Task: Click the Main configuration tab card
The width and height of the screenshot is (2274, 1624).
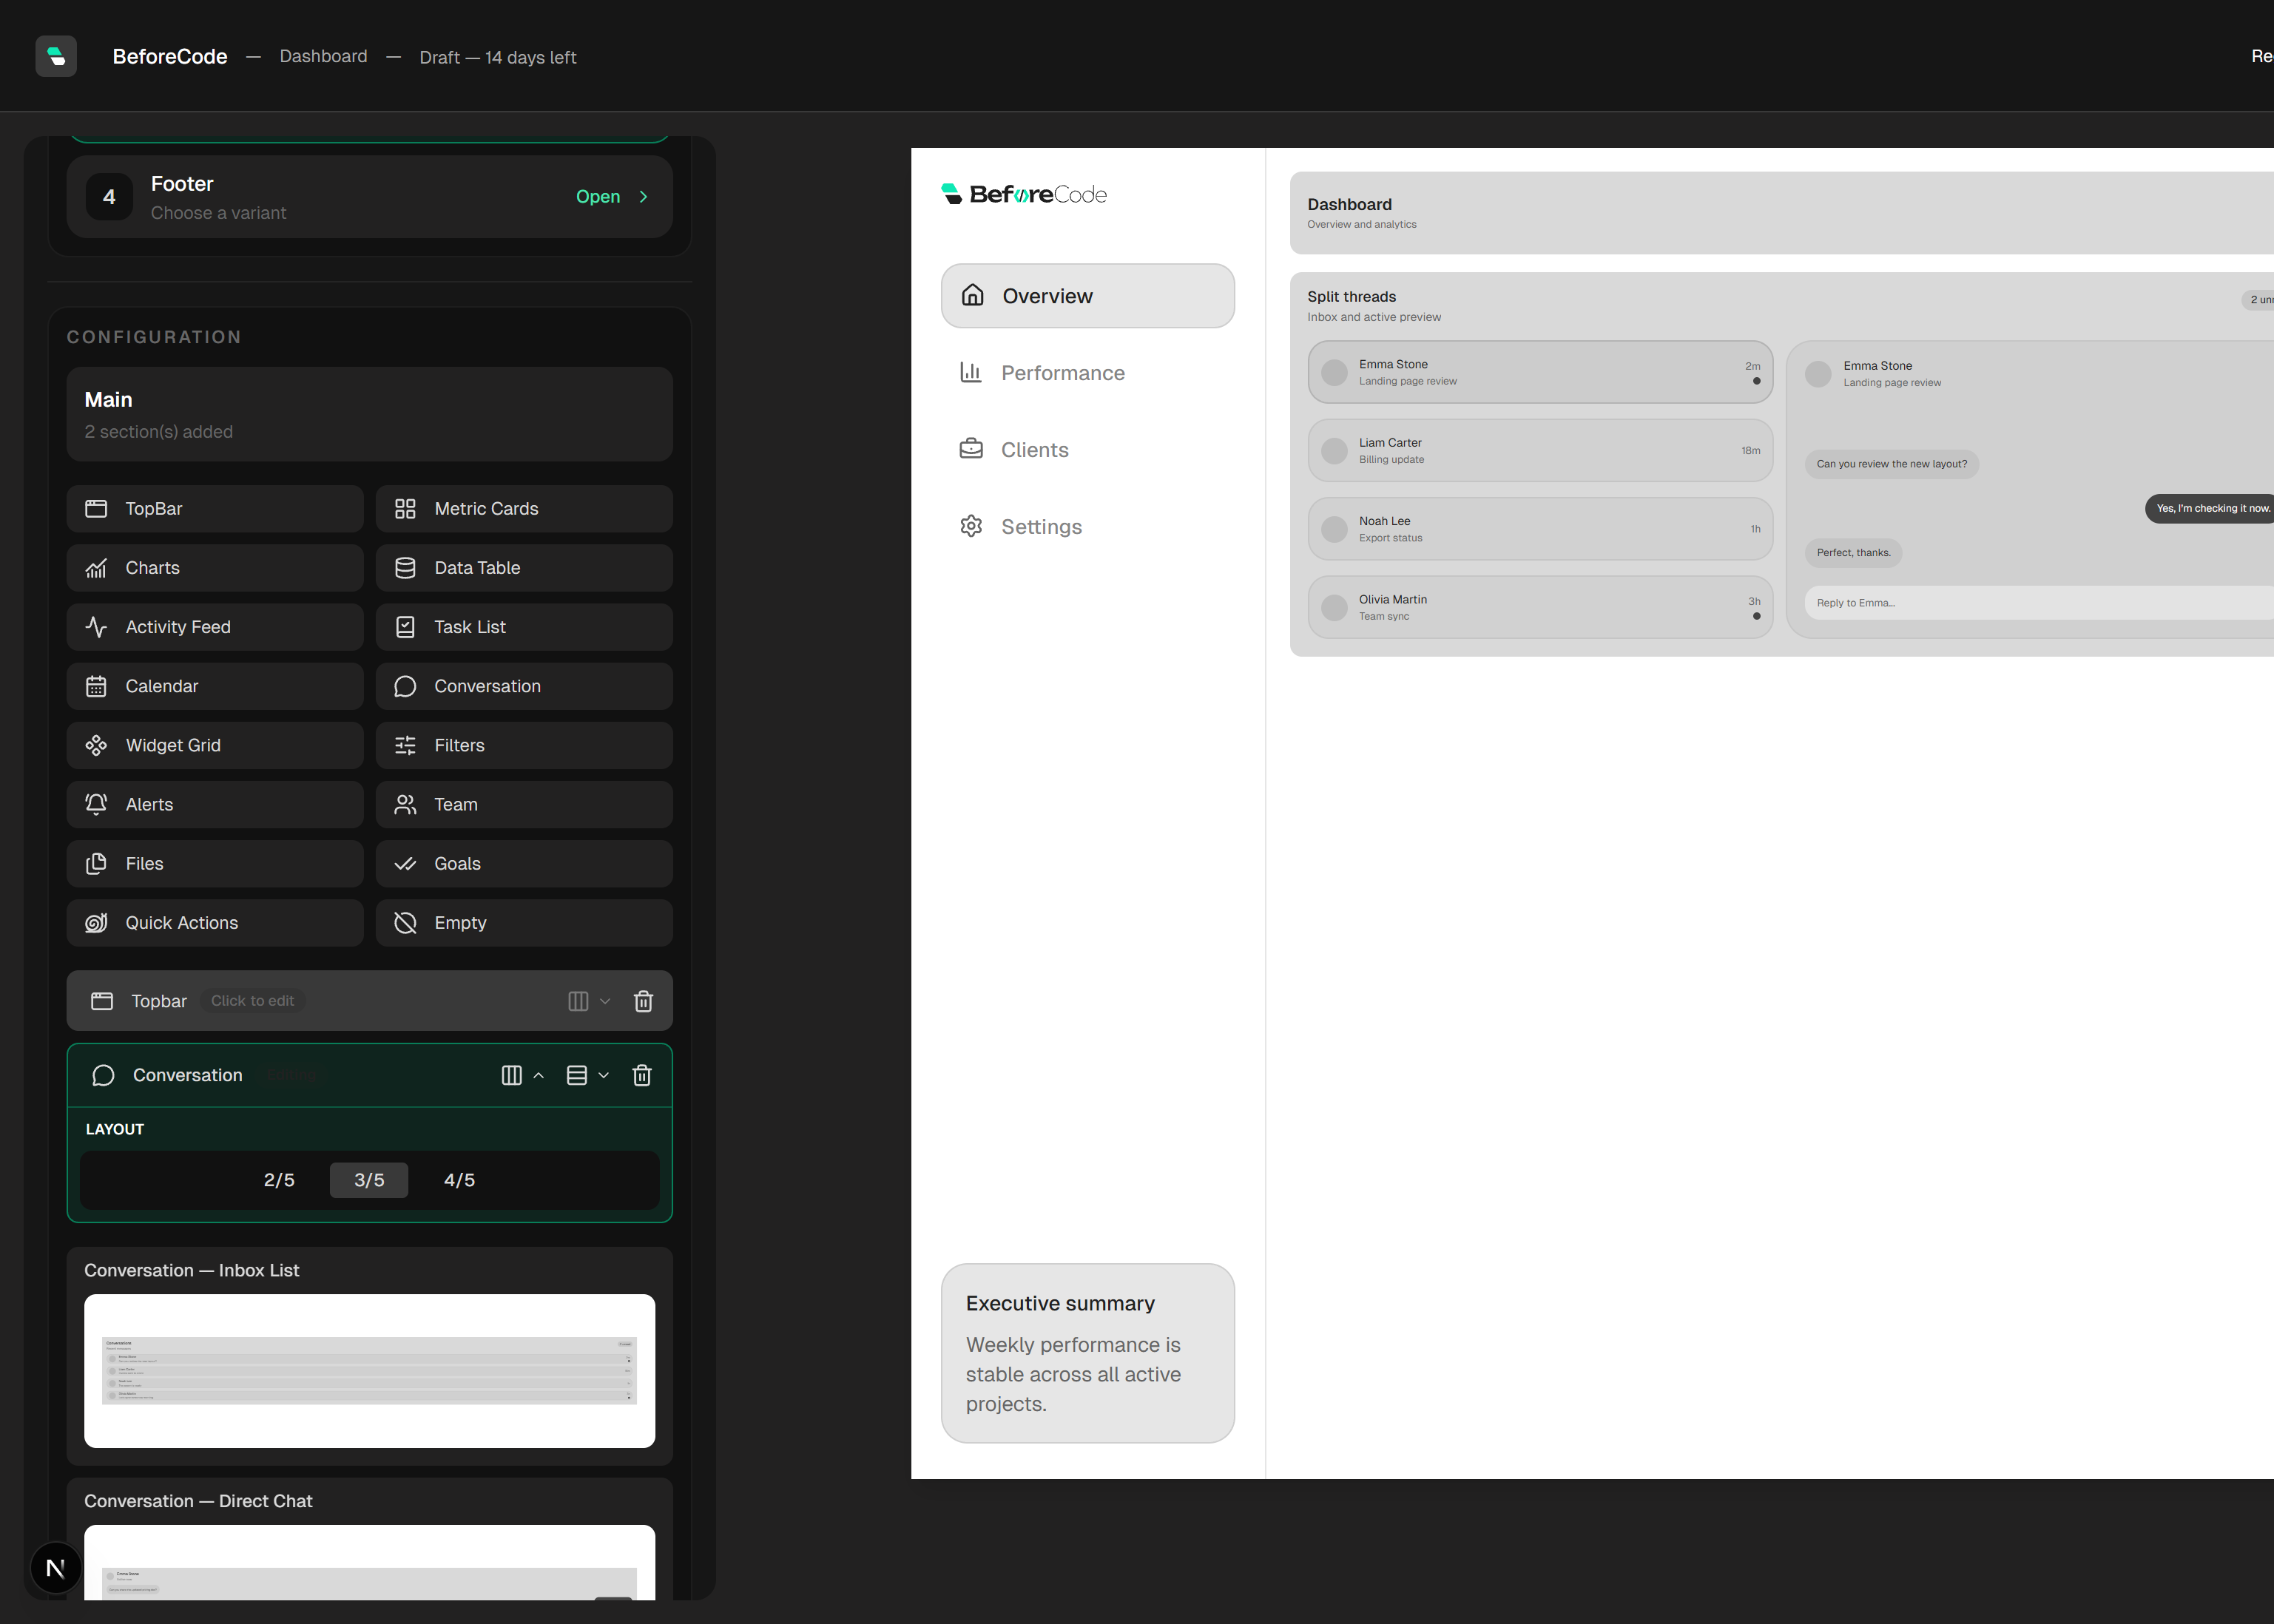Action: [369, 414]
